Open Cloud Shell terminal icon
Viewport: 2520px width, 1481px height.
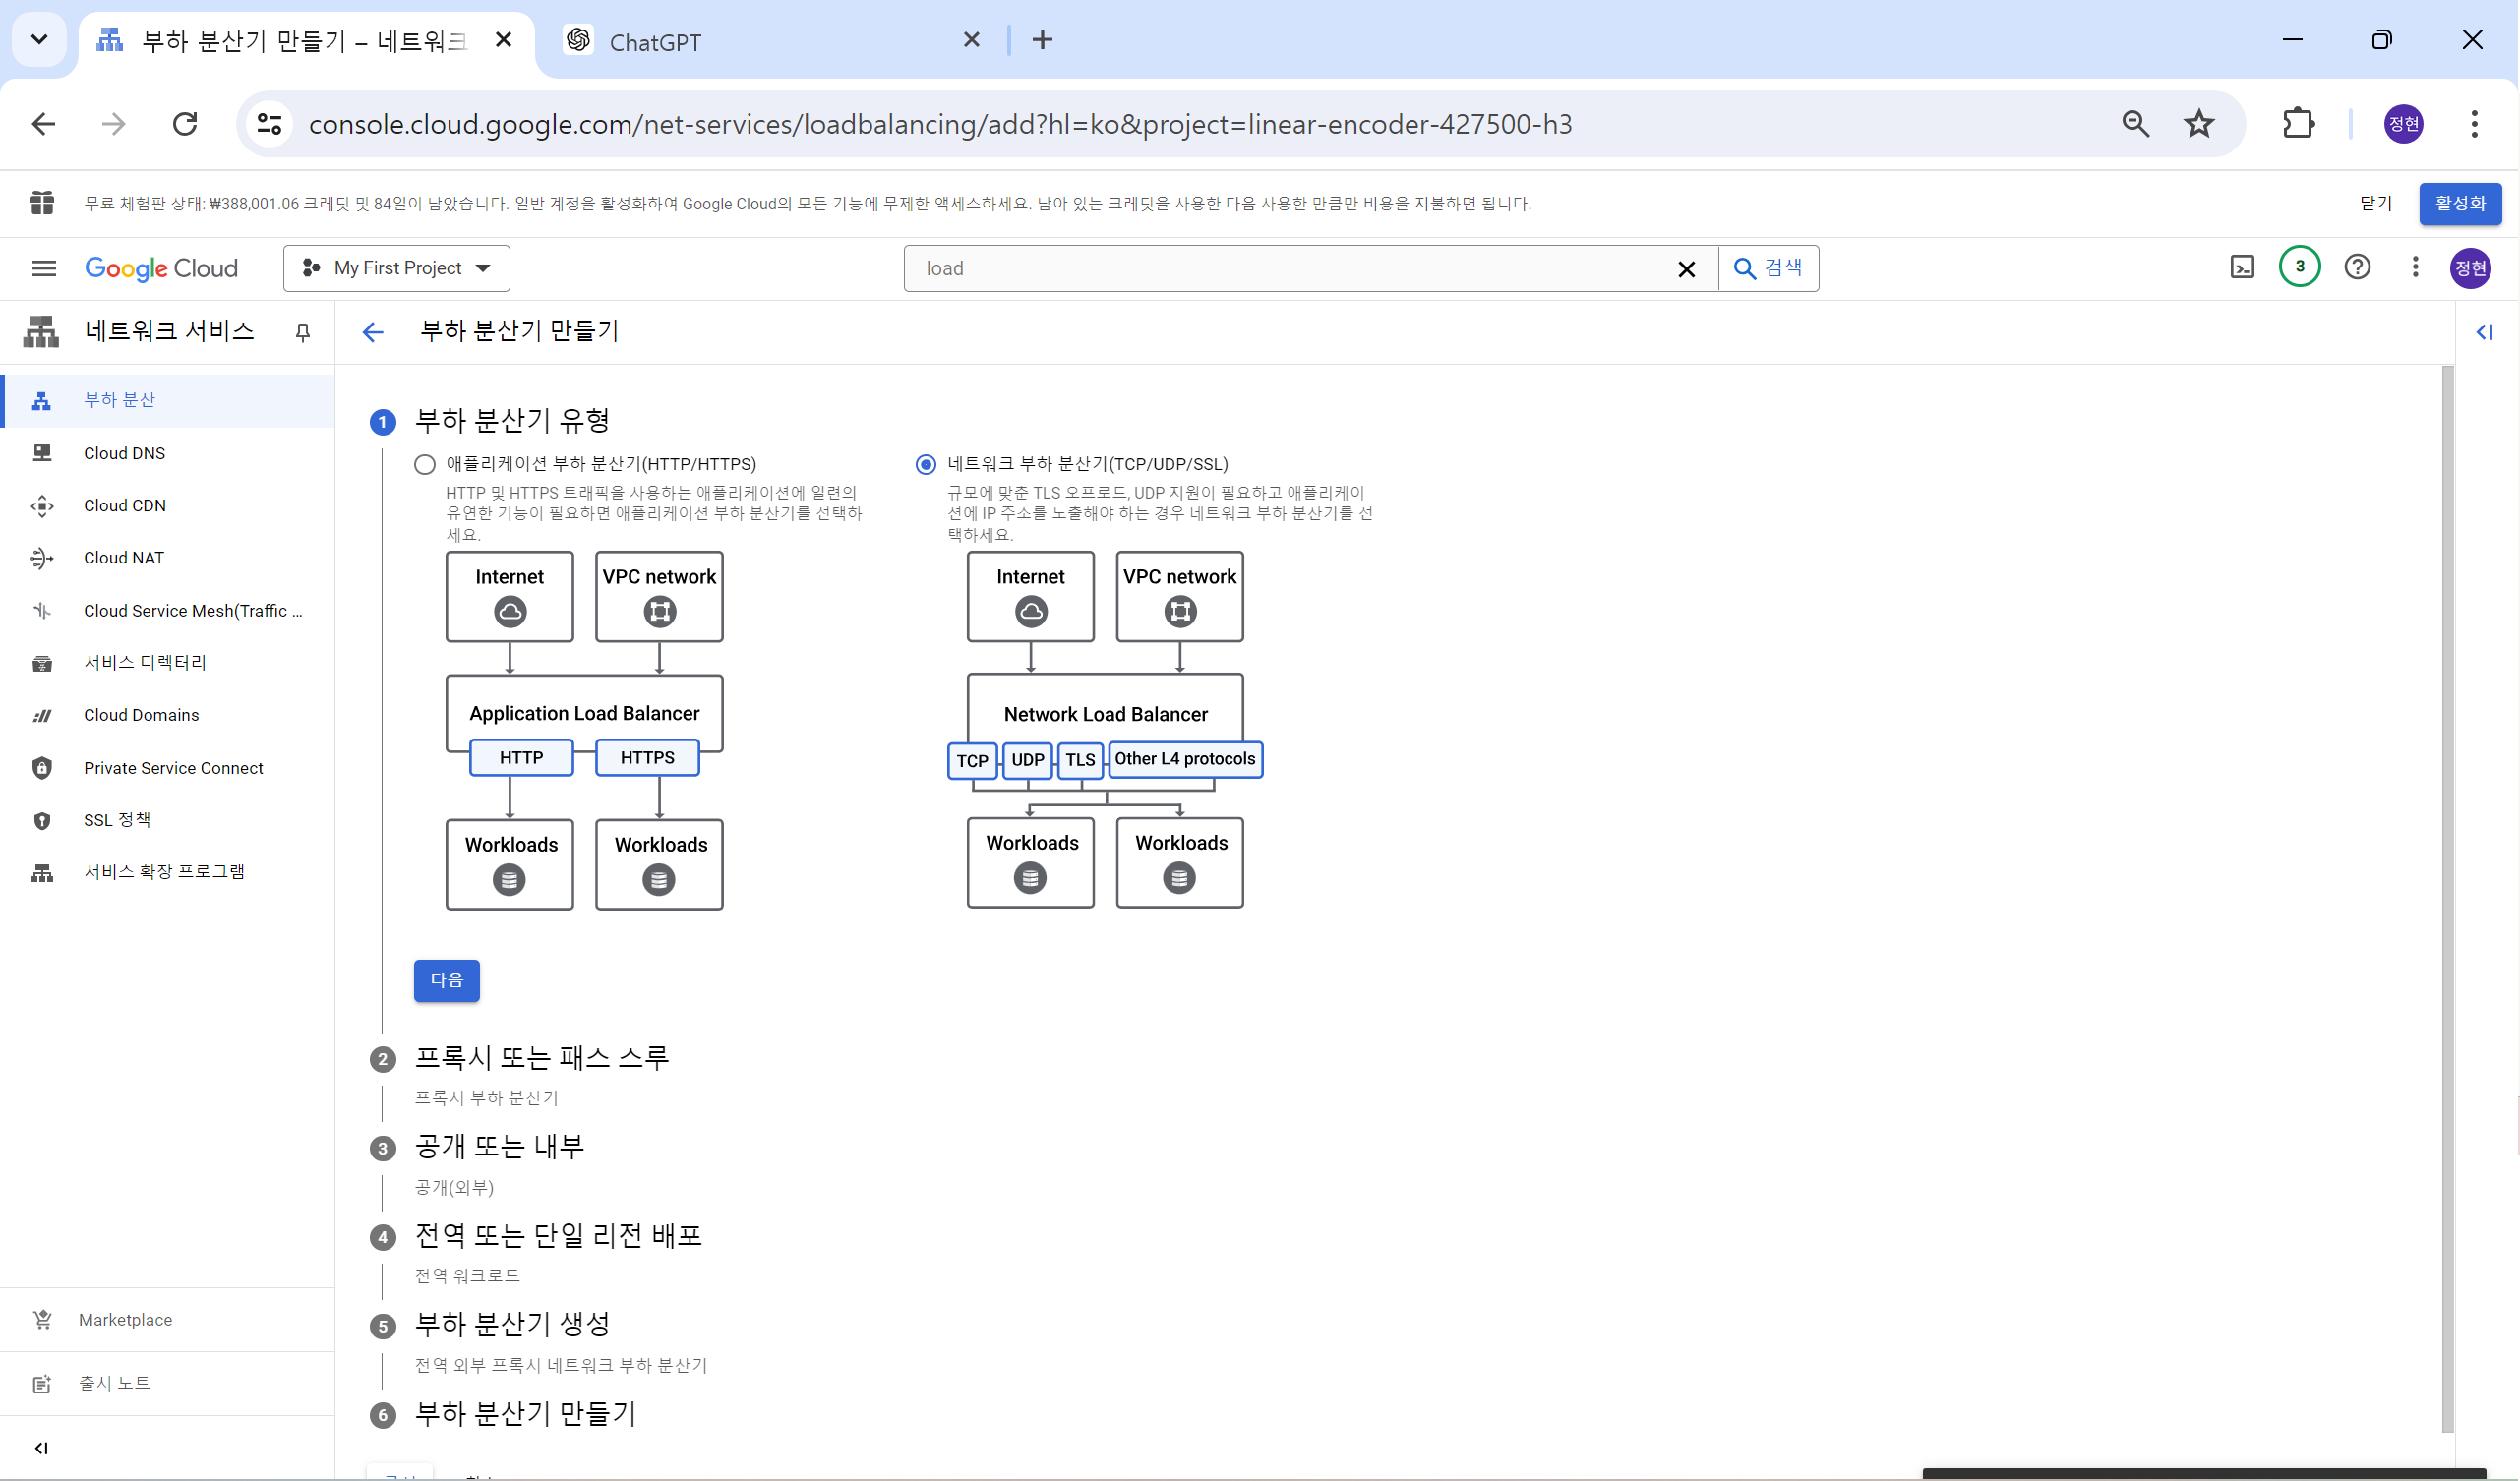[x=2242, y=267]
